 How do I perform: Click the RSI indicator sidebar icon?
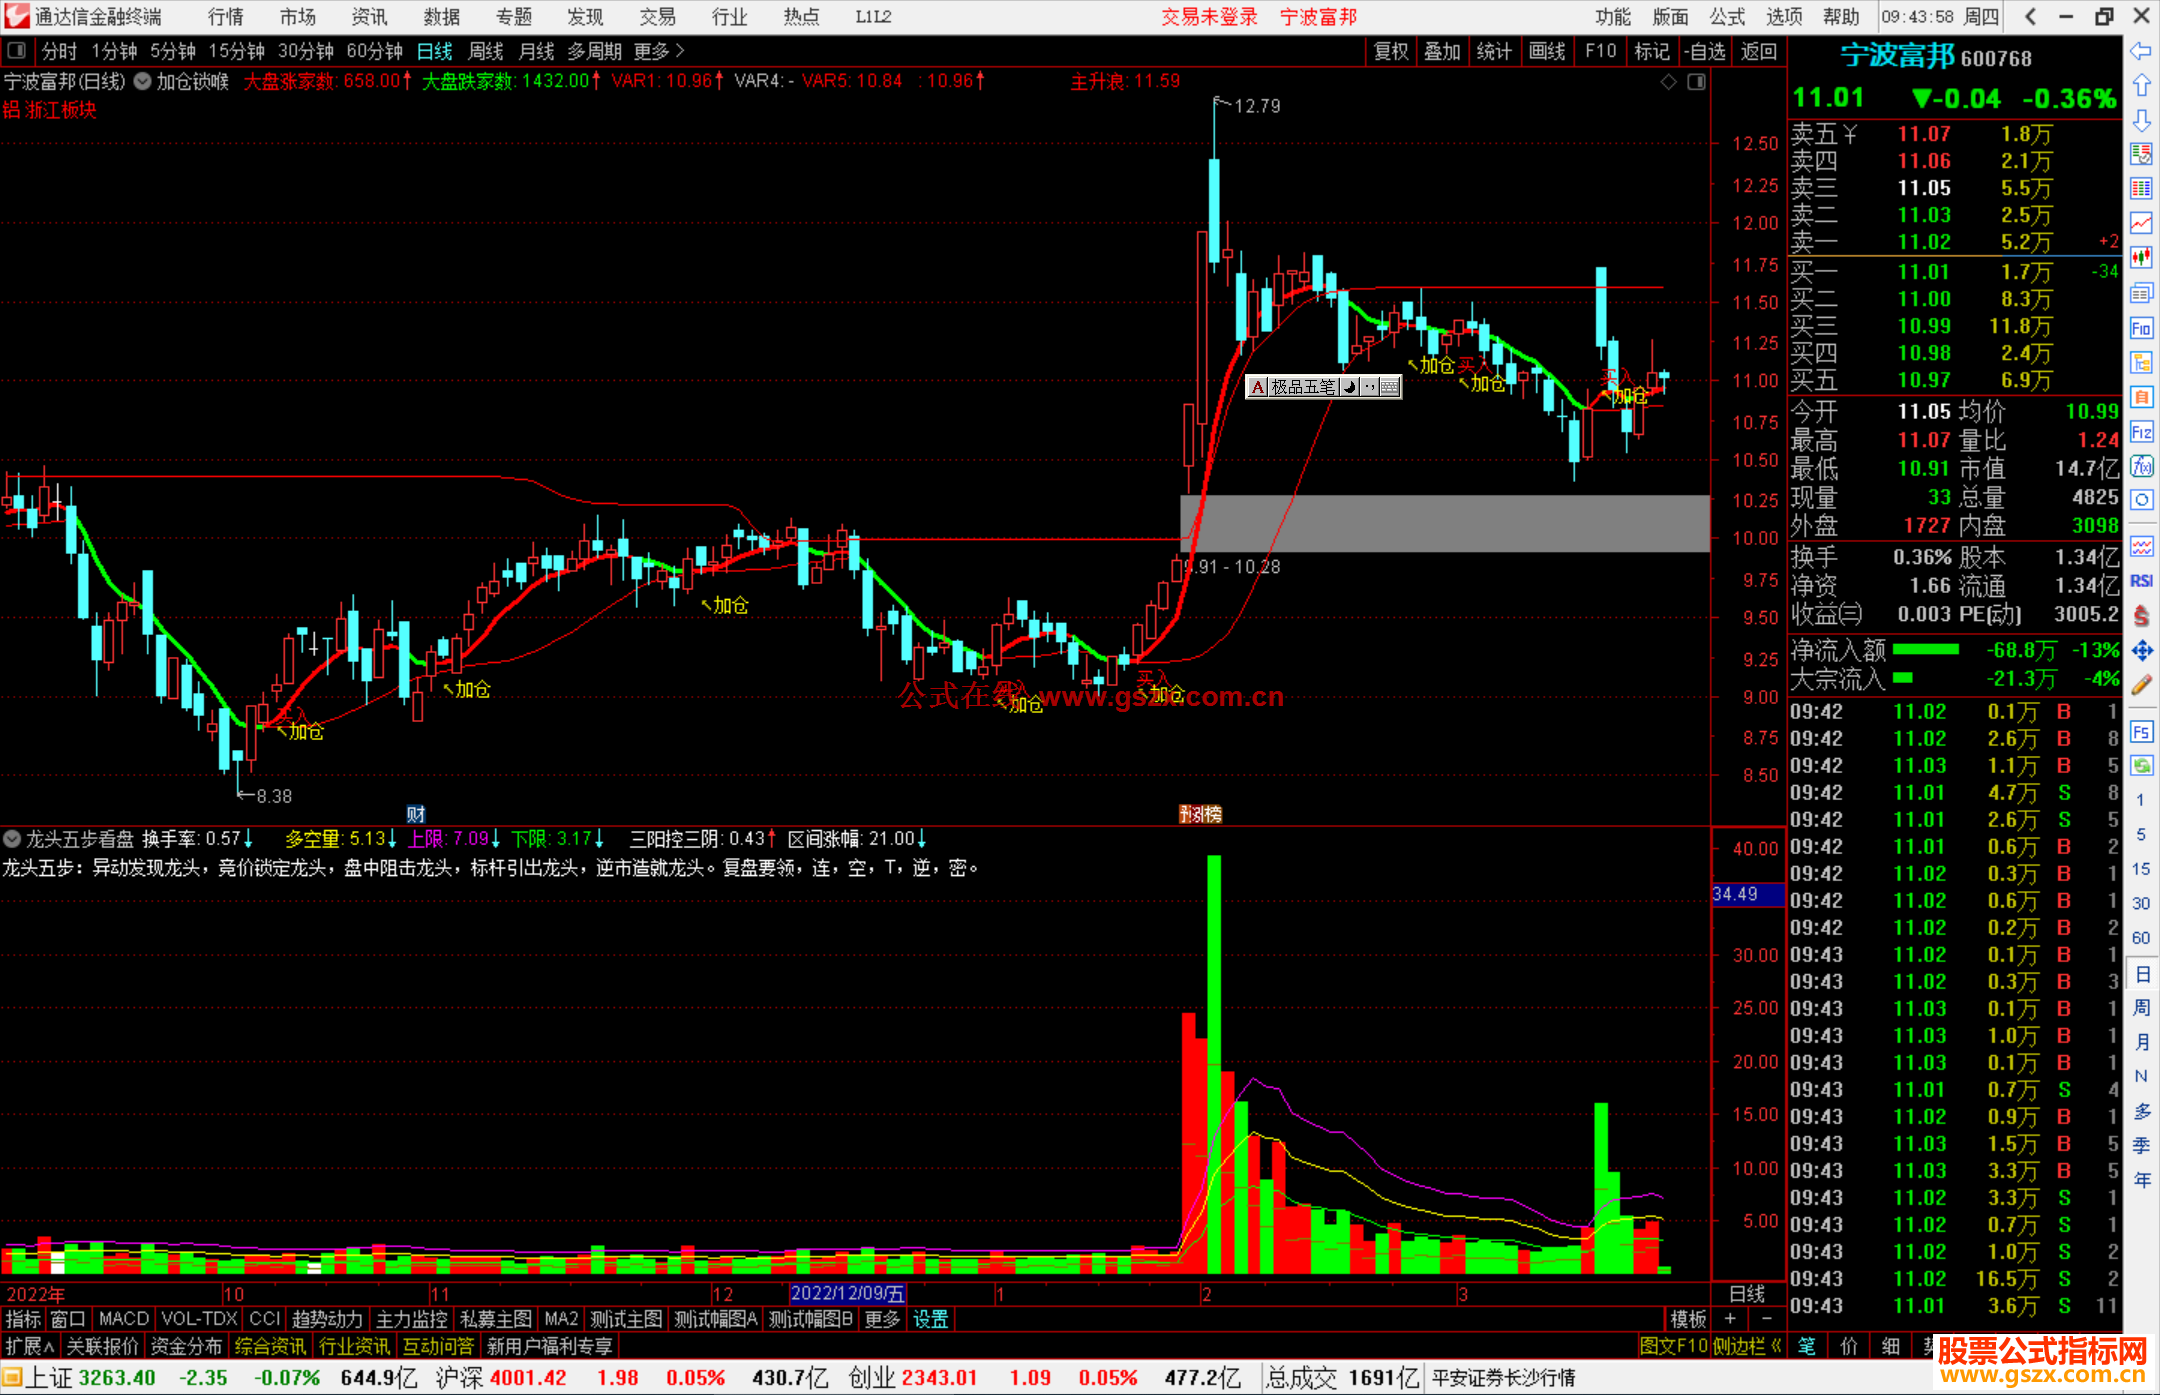point(2141,581)
